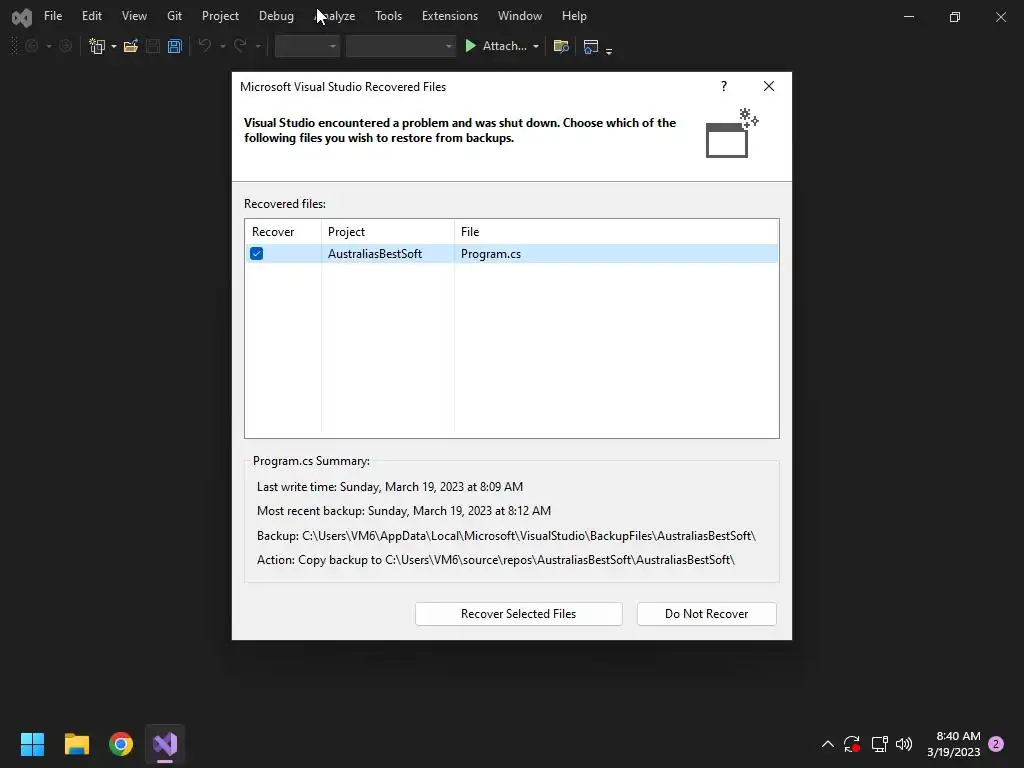Click the Project column header
The width and height of the screenshot is (1024, 768).
click(388, 232)
